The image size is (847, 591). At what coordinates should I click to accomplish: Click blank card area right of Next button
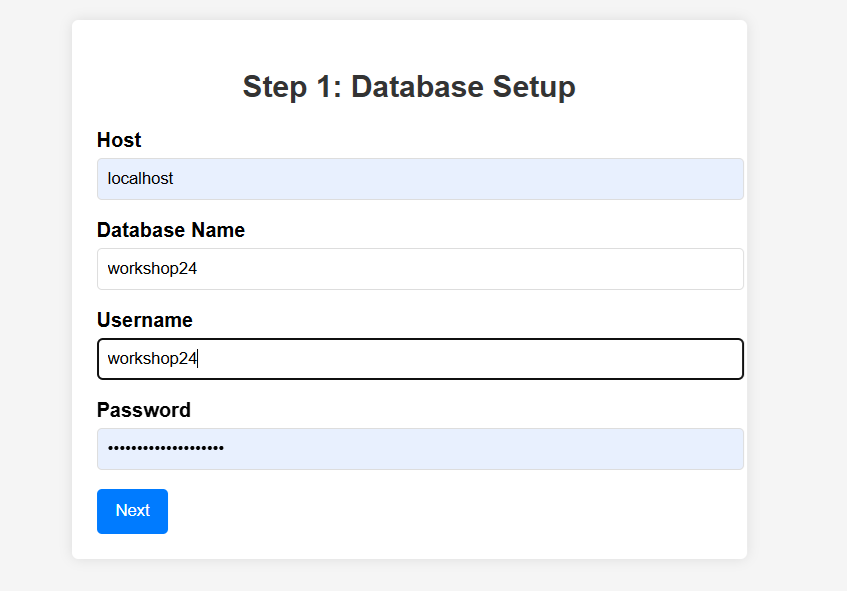point(450,511)
